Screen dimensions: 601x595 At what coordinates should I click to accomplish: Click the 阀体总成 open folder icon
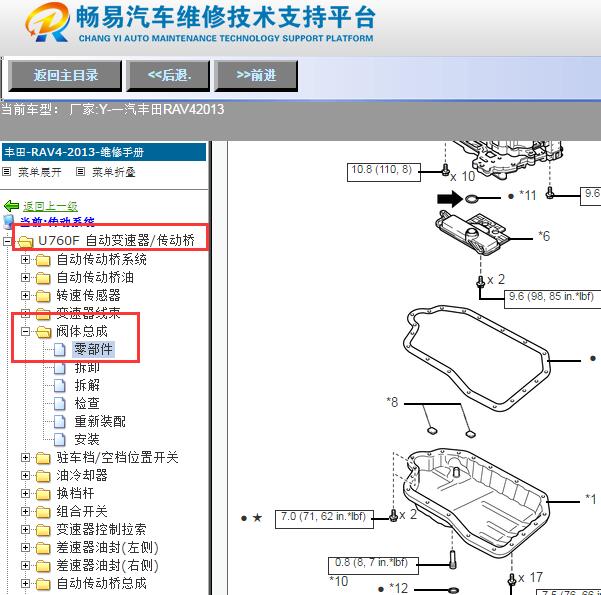point(44,332)
